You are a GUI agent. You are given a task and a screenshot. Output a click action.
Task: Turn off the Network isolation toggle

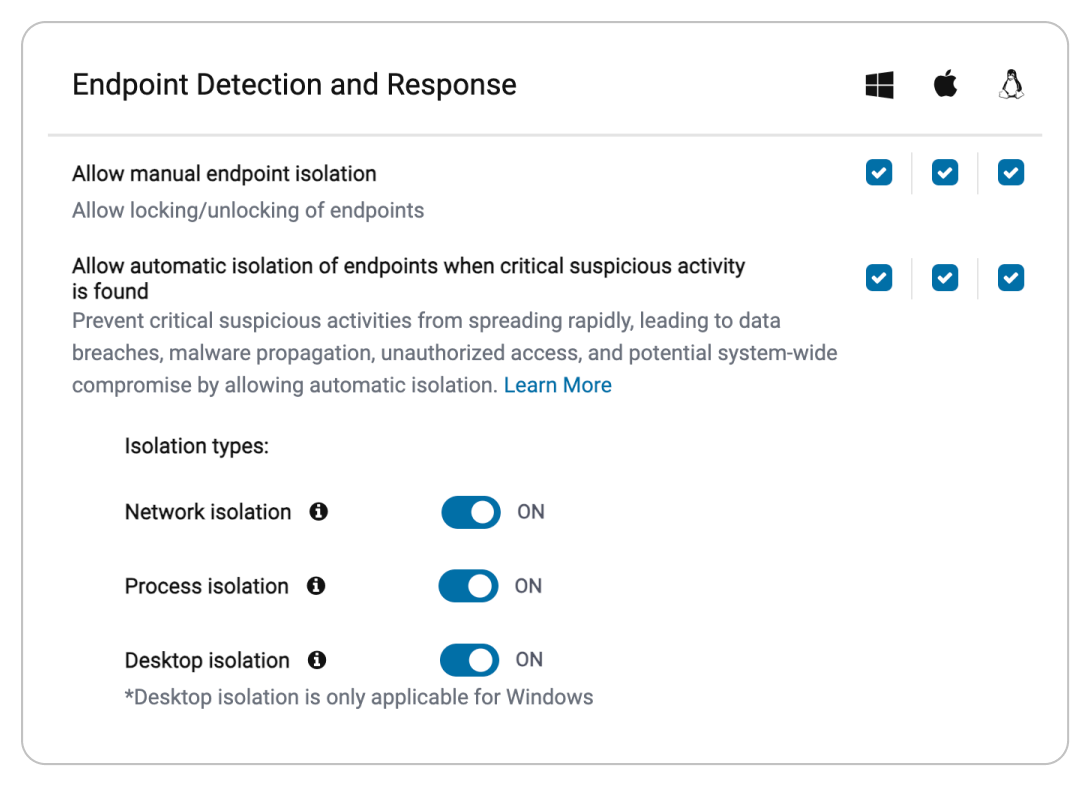coord(471,512)
